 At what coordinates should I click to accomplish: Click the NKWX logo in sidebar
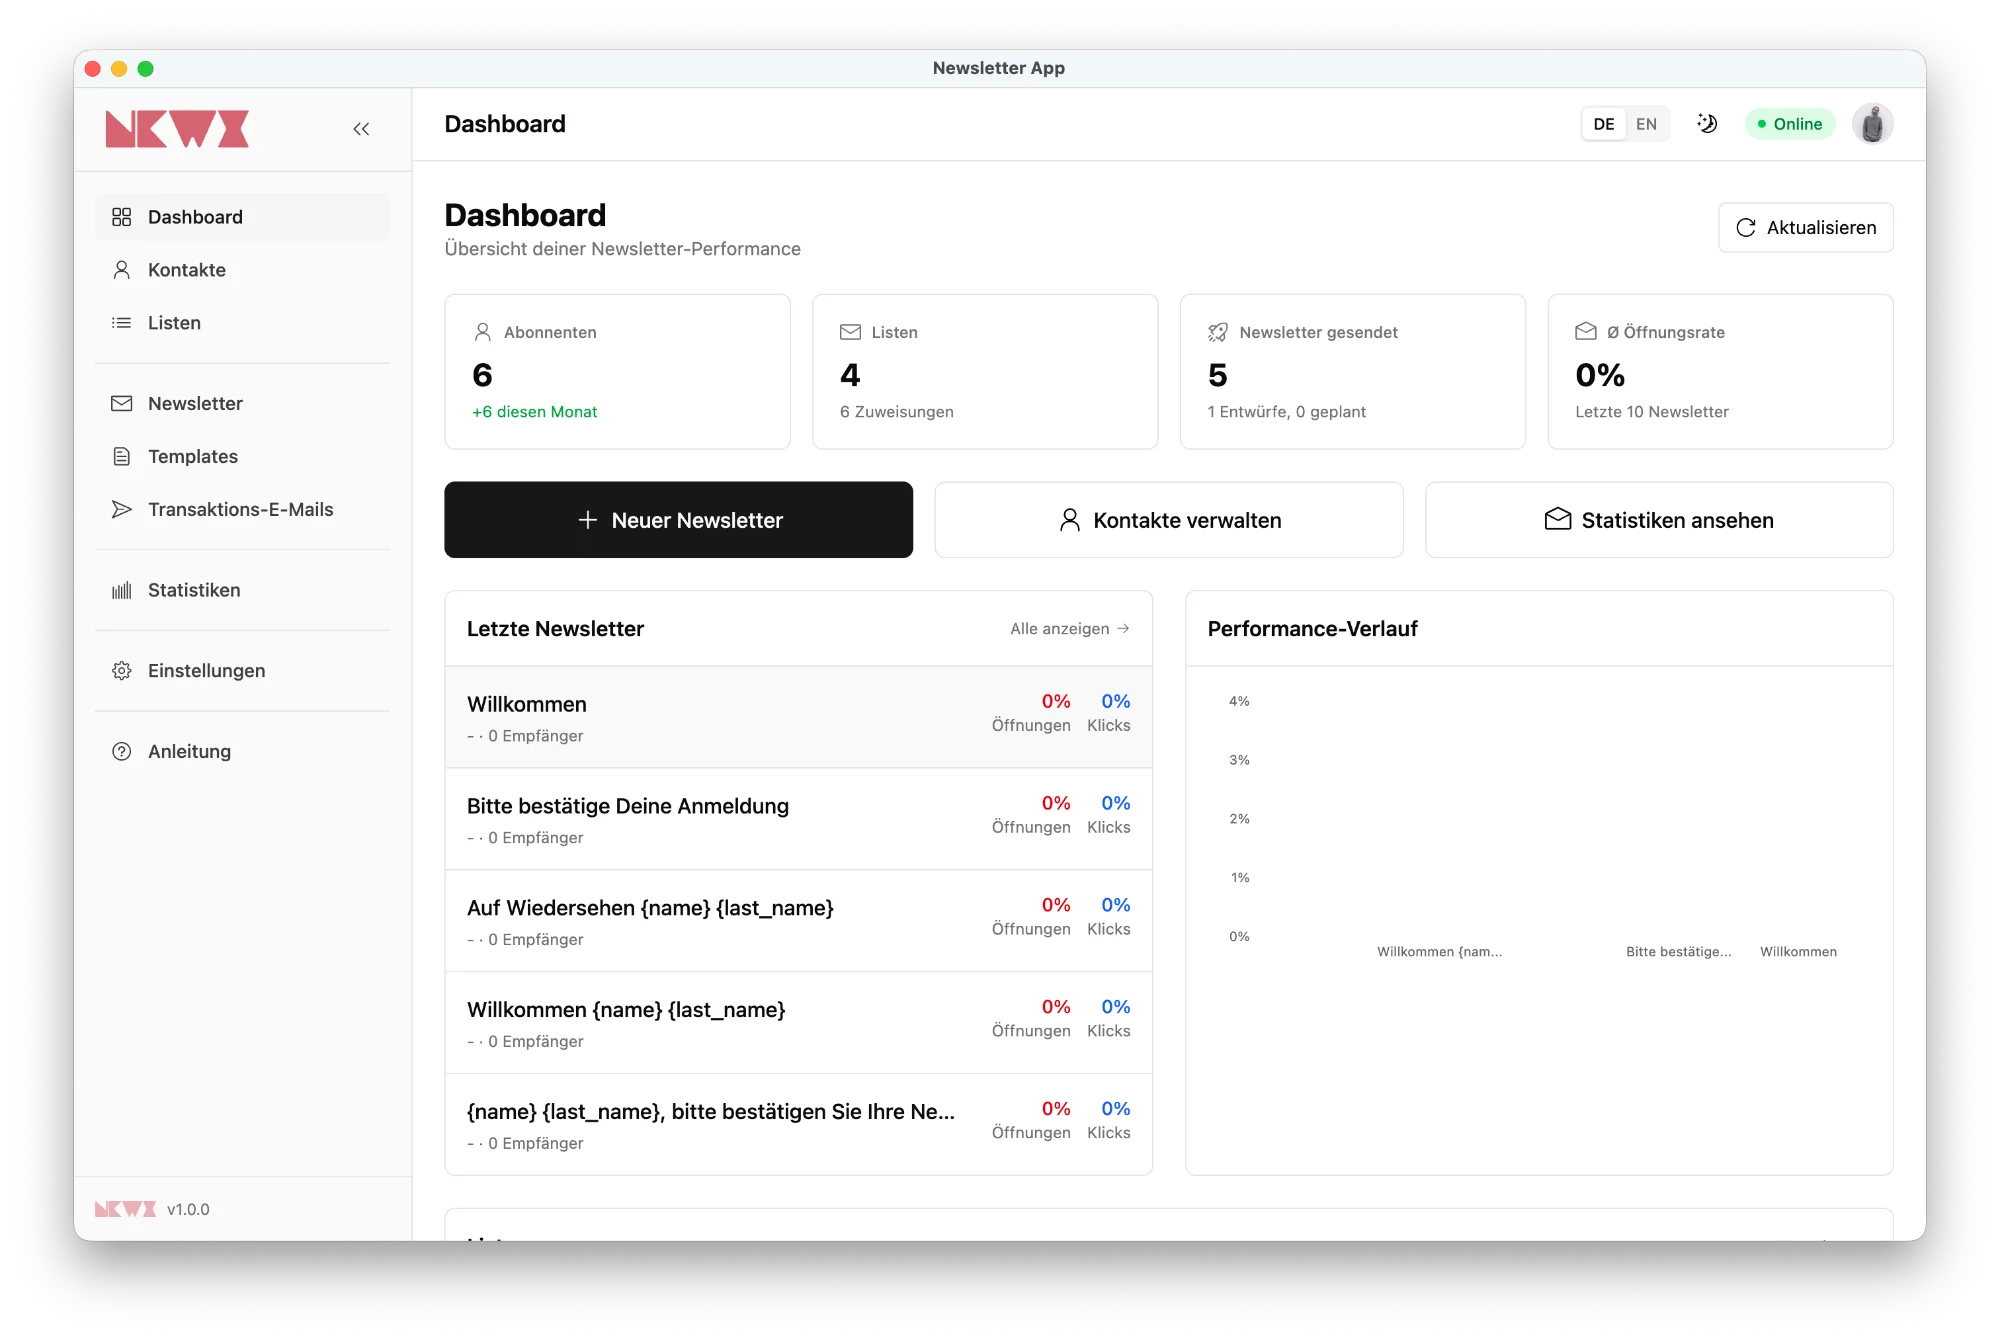point(177,129)
